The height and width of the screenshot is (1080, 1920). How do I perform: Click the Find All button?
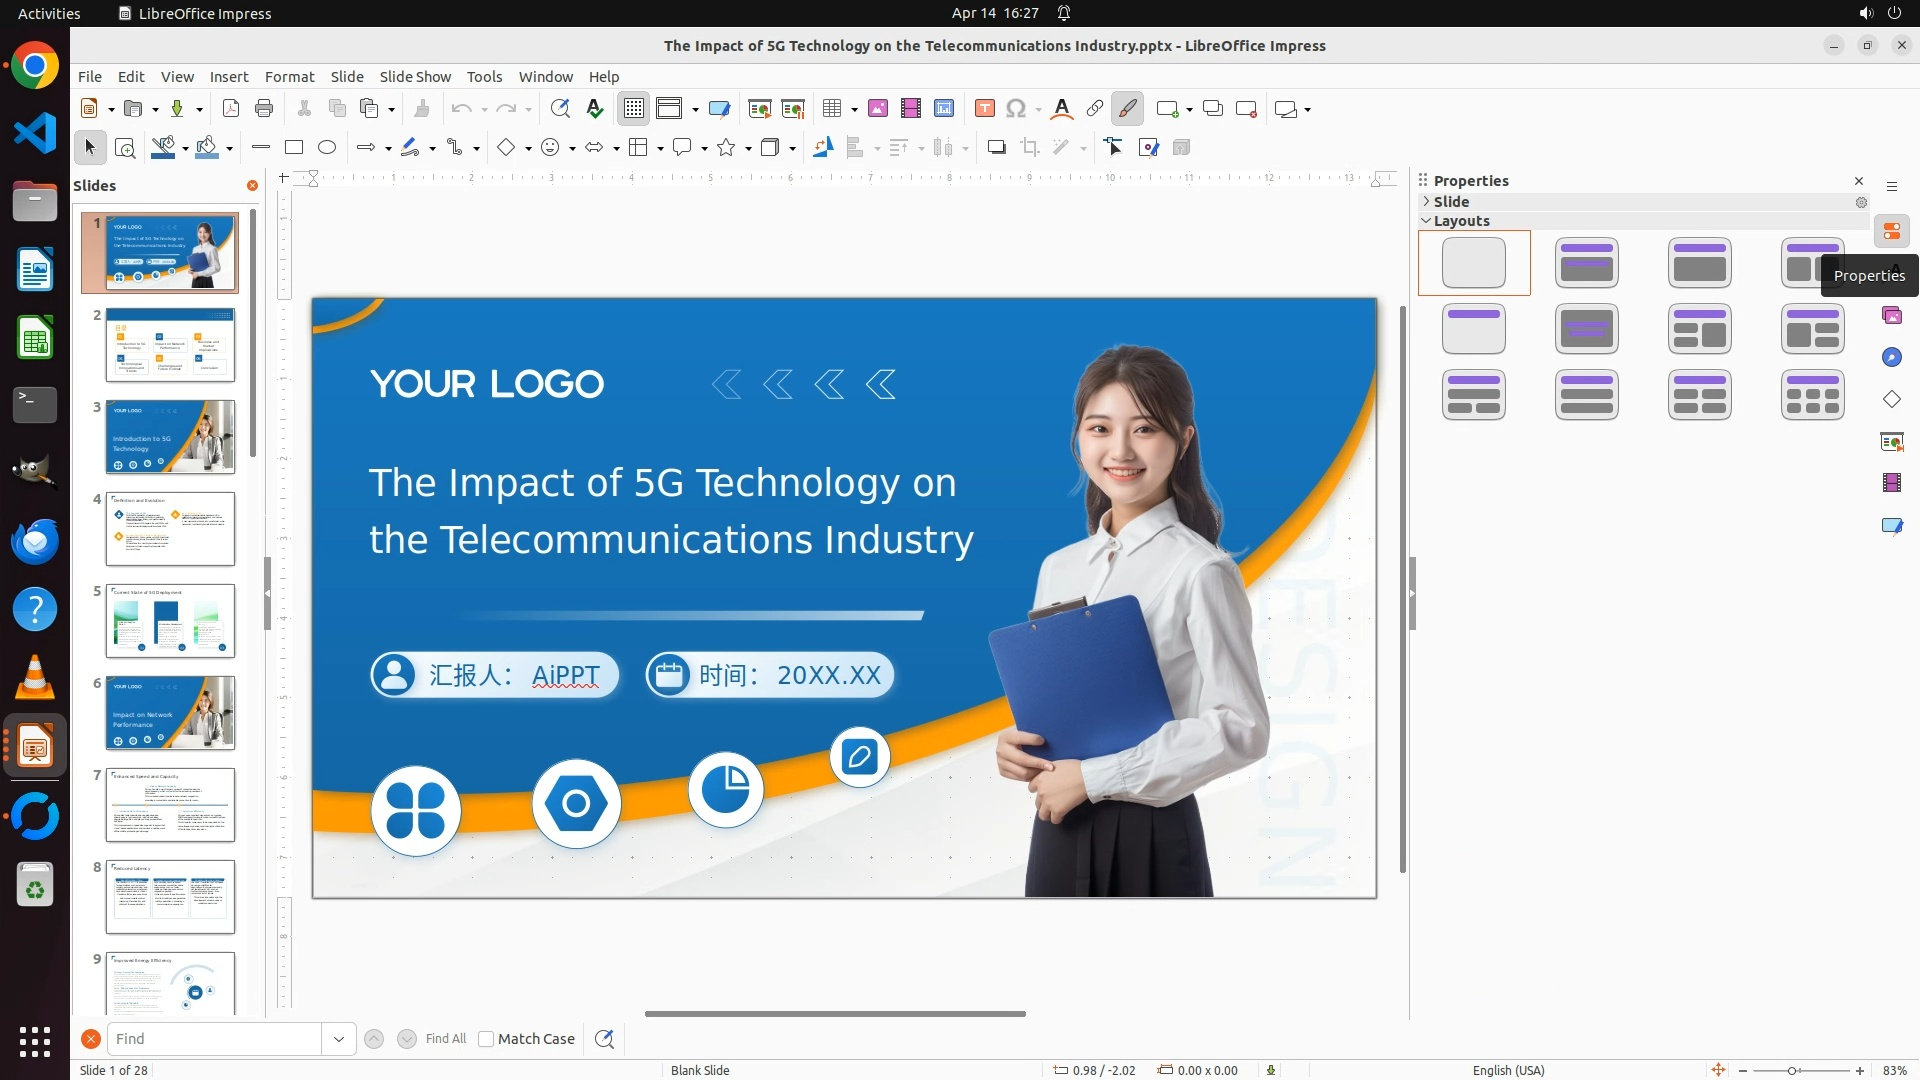[445, 1039]
